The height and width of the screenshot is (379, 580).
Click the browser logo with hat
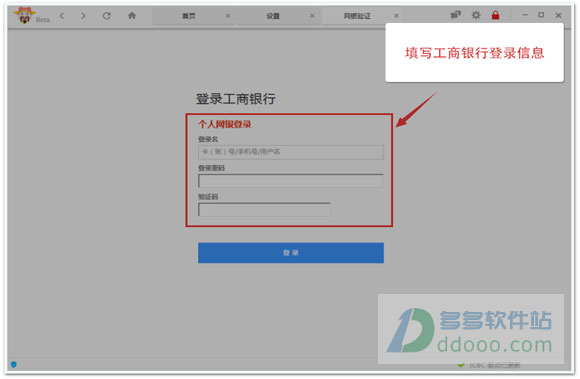24,15
